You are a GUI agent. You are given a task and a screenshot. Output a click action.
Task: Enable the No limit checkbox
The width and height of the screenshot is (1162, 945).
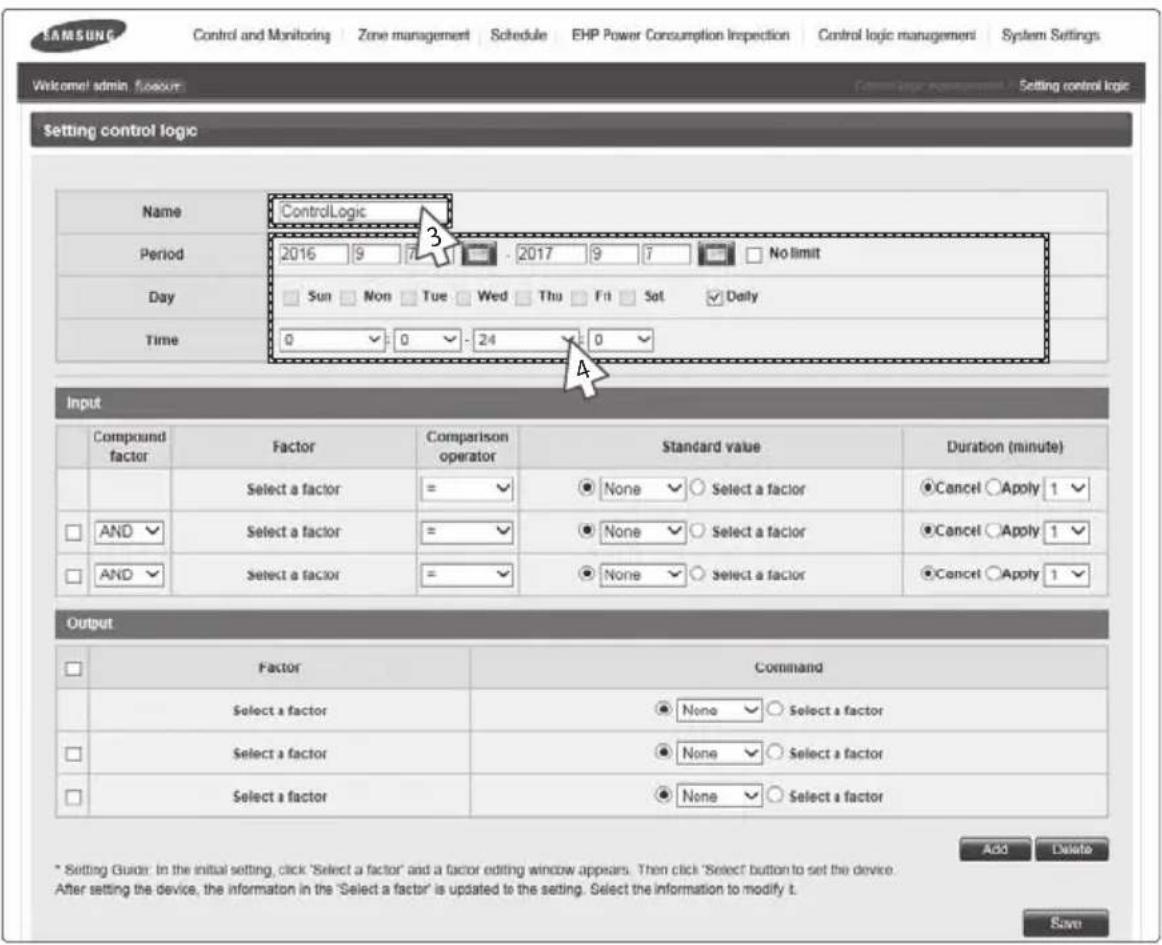click(x=754, y=255)
